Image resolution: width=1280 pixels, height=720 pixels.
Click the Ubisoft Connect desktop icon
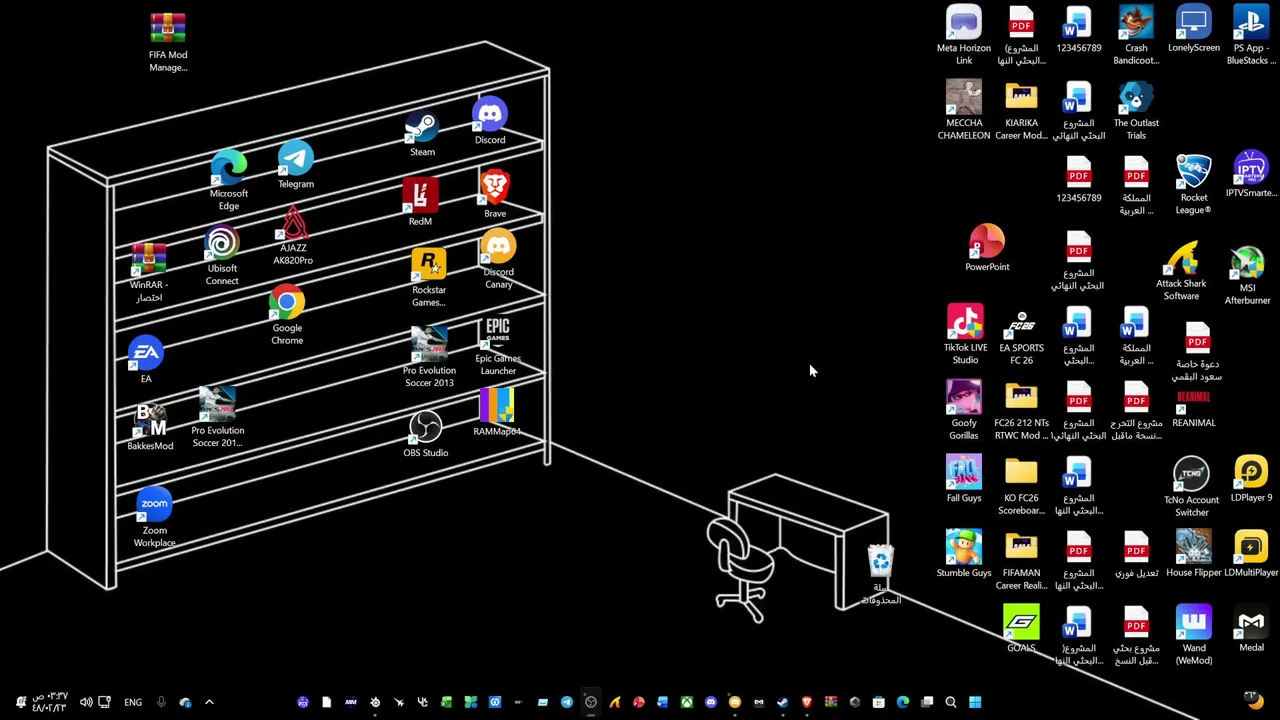[x=222, y=256]
